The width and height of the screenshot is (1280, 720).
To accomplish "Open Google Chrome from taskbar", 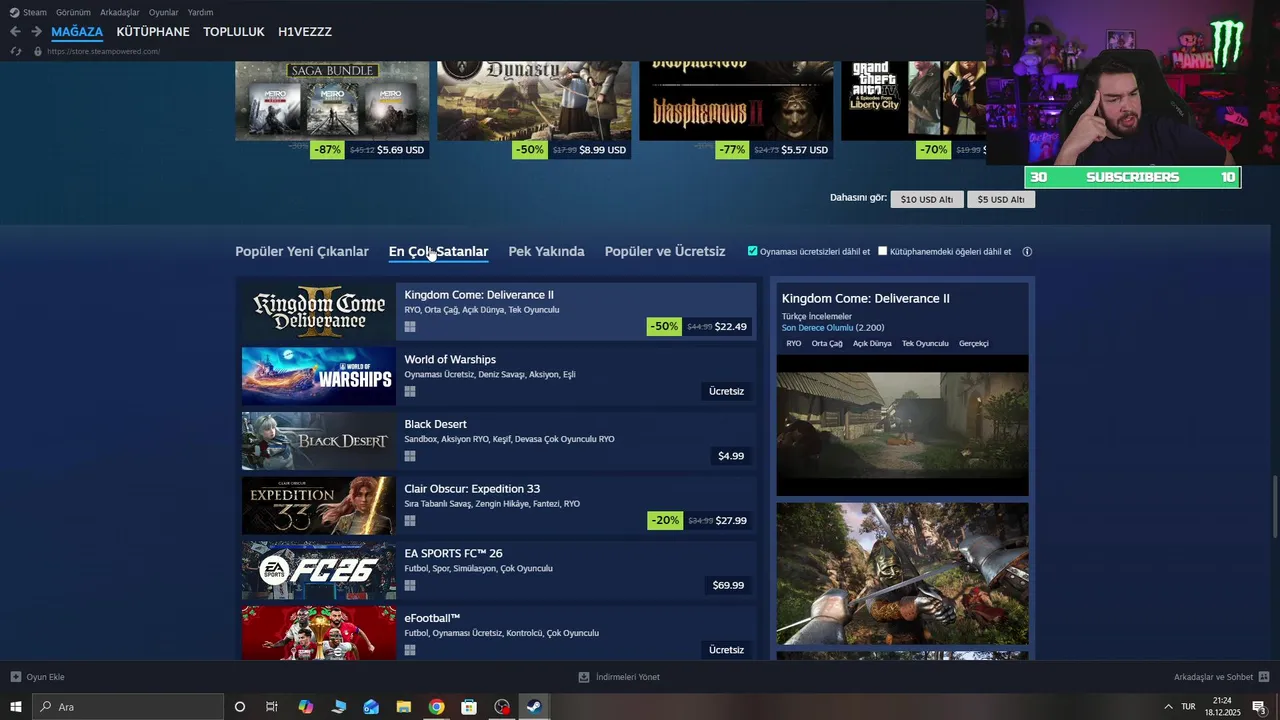I will coord(436,707).
